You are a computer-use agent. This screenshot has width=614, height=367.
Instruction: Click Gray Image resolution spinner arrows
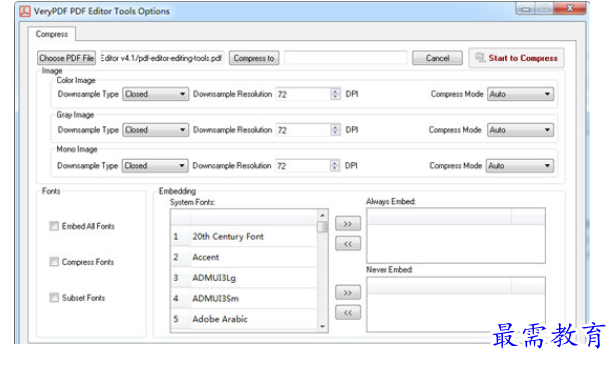(x=335, y=130)
